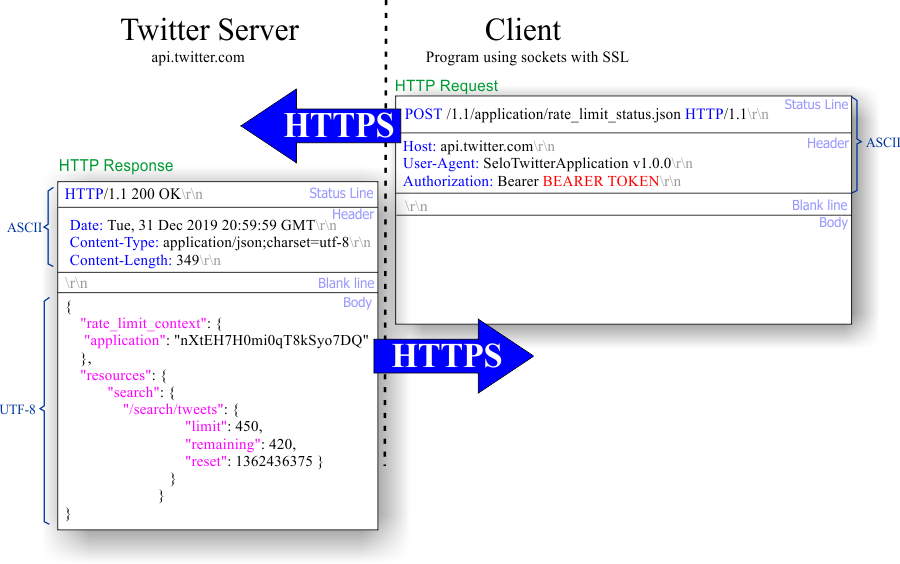Click the "rate_limit_context" JSON key
The width and height of the screenshot is (900, 564).
click(143, 324)
